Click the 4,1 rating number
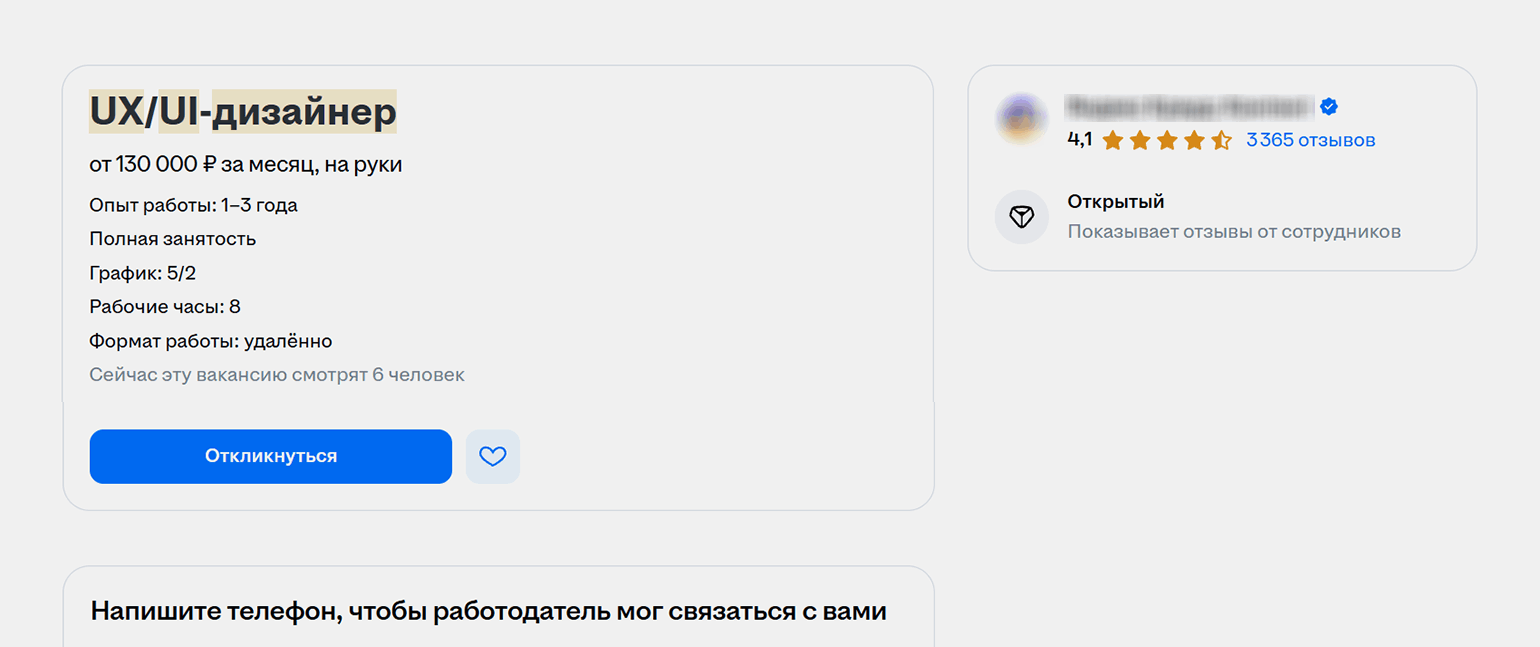This screenshot has height=647, width=1540. pos(1079,140)
